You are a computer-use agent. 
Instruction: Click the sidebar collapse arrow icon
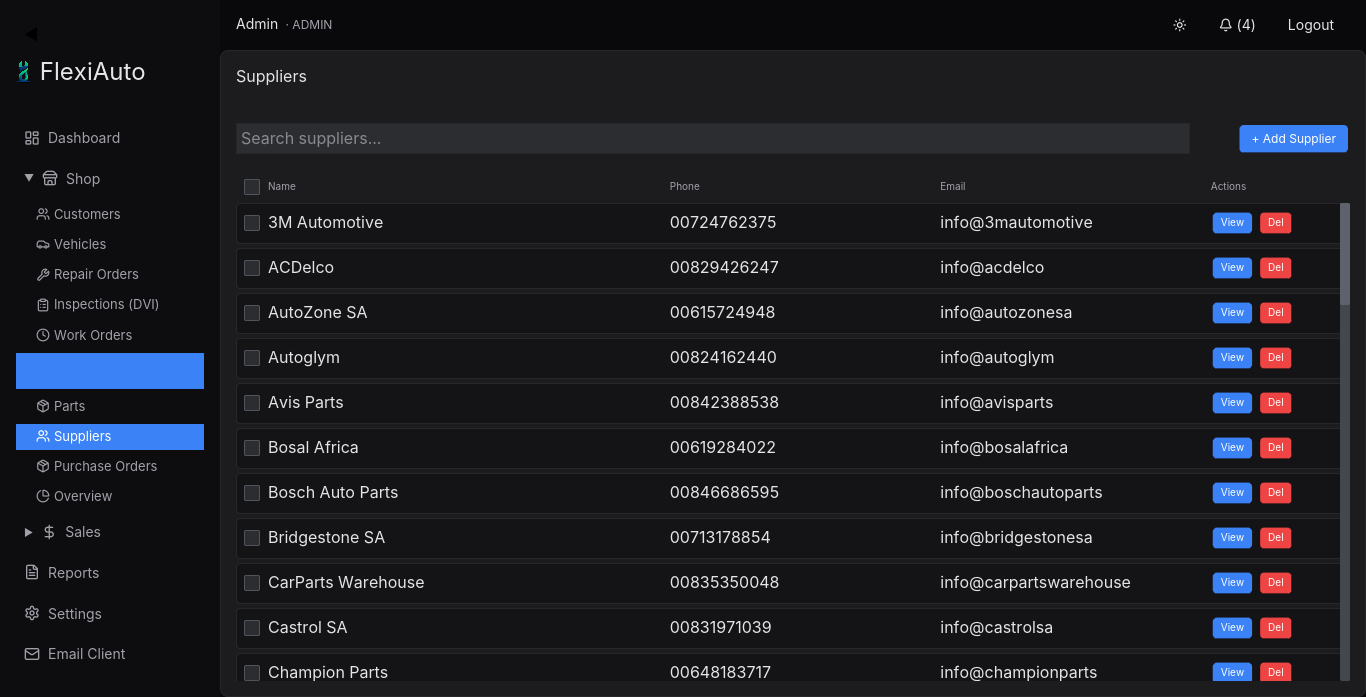coord(31,34)
